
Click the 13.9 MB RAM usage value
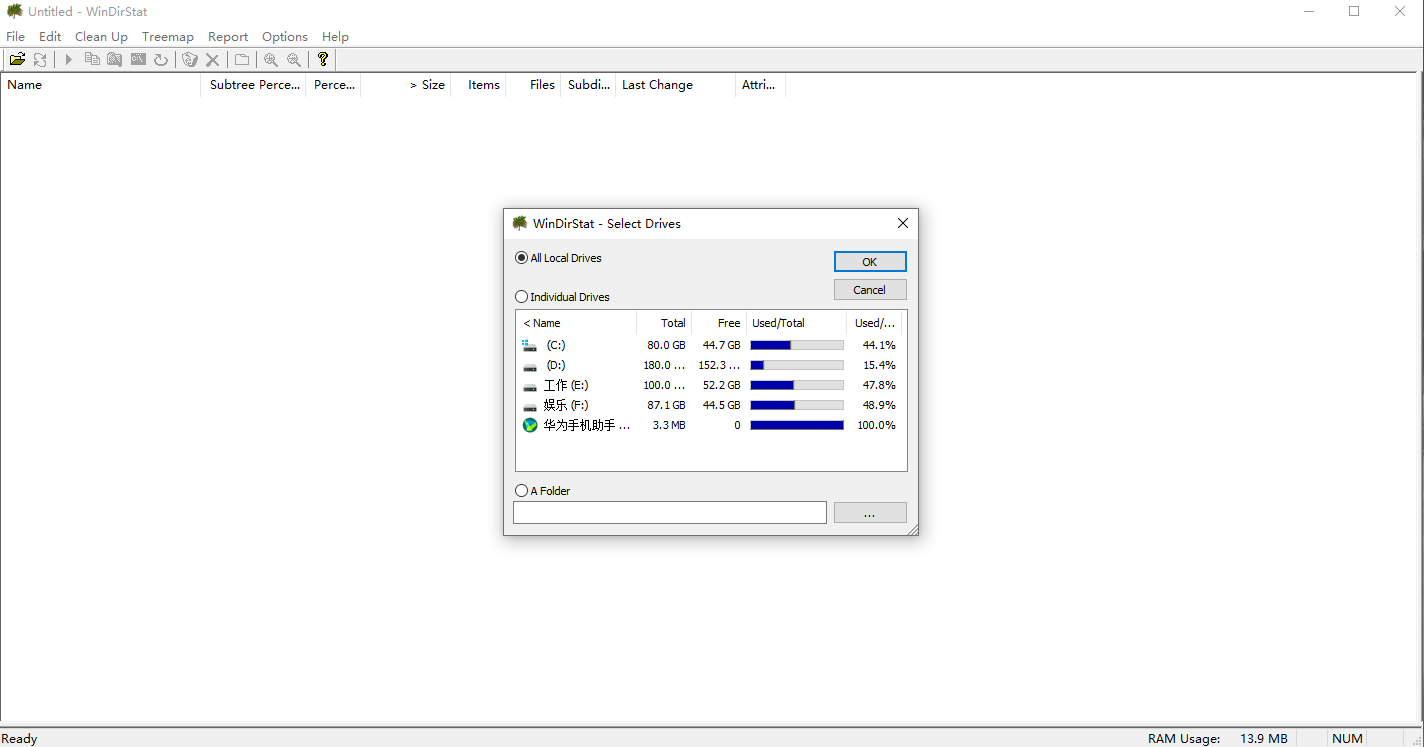1264,738
